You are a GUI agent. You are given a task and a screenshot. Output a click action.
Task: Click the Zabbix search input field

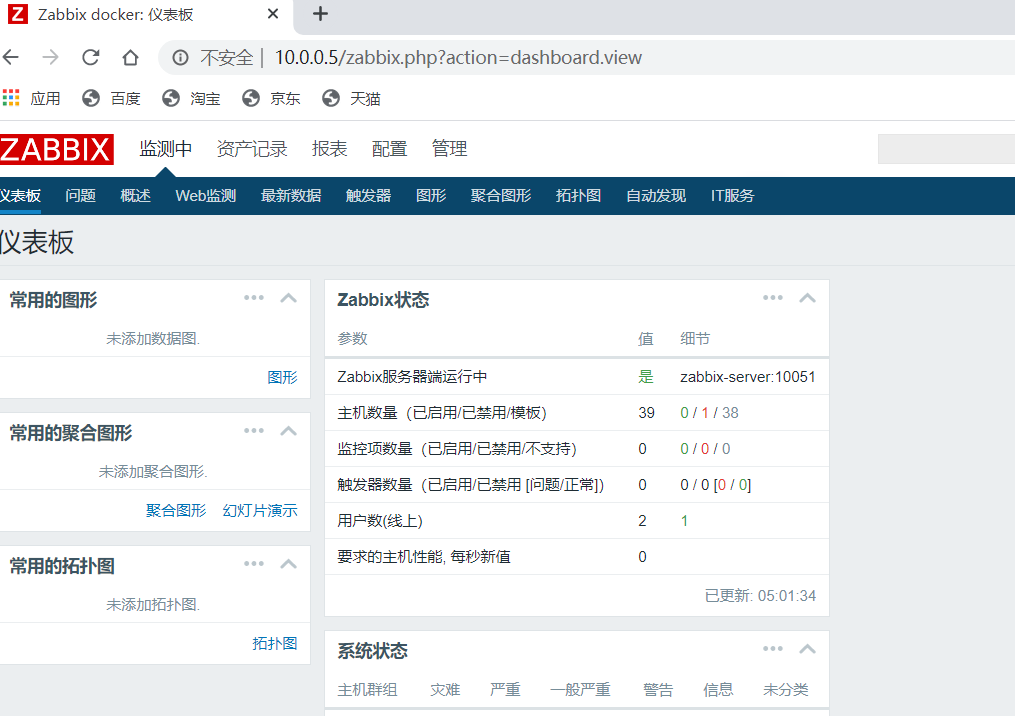(x=946, y=150)
